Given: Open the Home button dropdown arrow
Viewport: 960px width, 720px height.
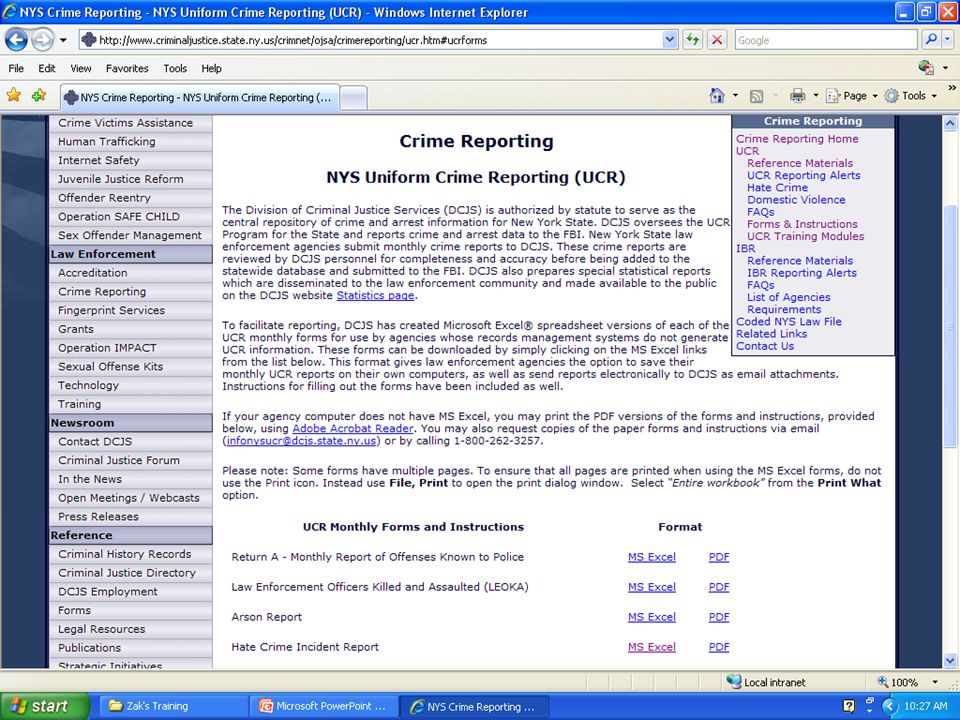Looking at the screenshot, I should point(735,96).
